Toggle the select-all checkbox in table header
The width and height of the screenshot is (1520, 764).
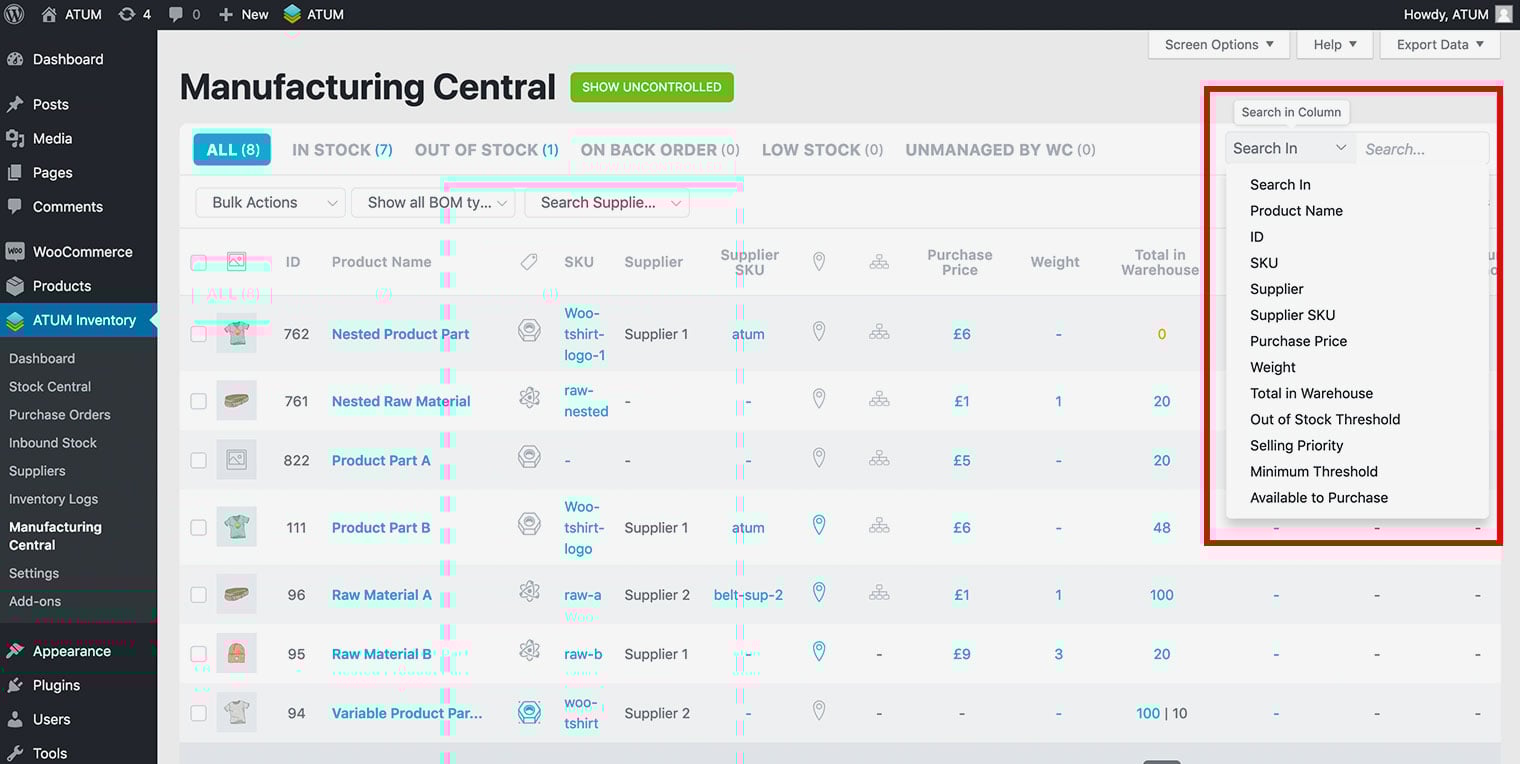click(199, 262)
